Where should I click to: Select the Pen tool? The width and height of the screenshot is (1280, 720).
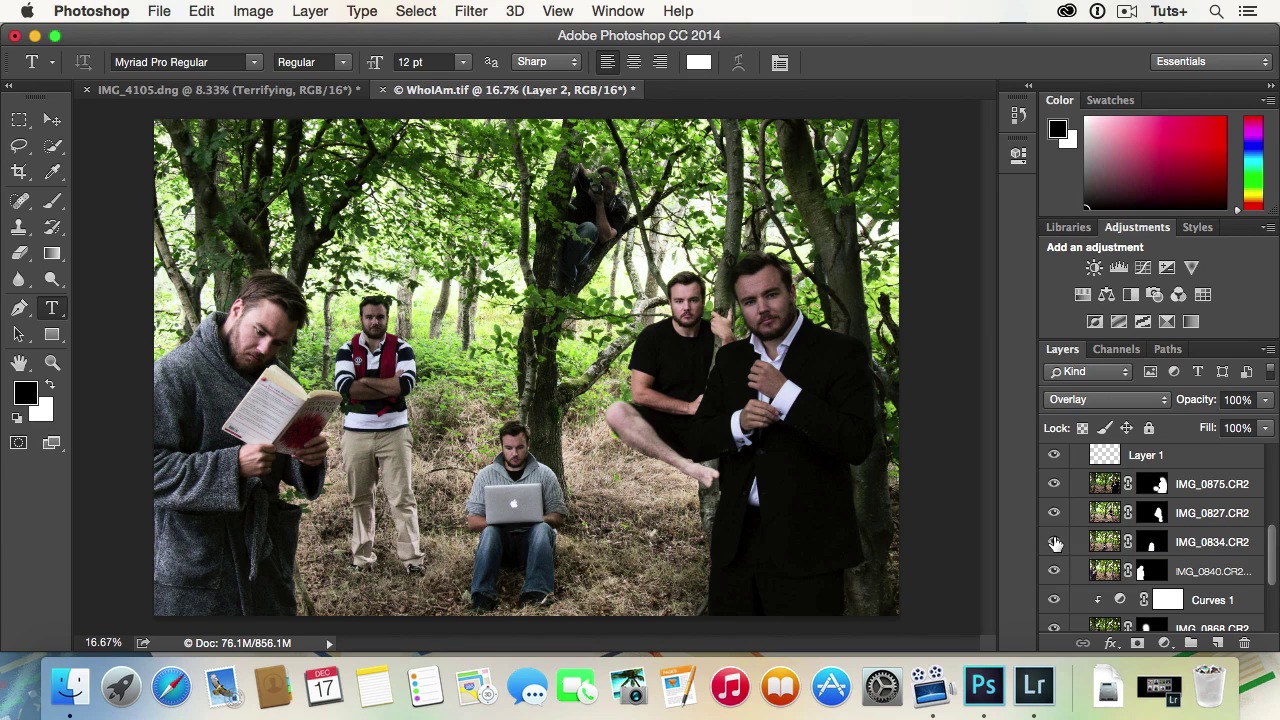pyautogui.click(x=19, y=308)
